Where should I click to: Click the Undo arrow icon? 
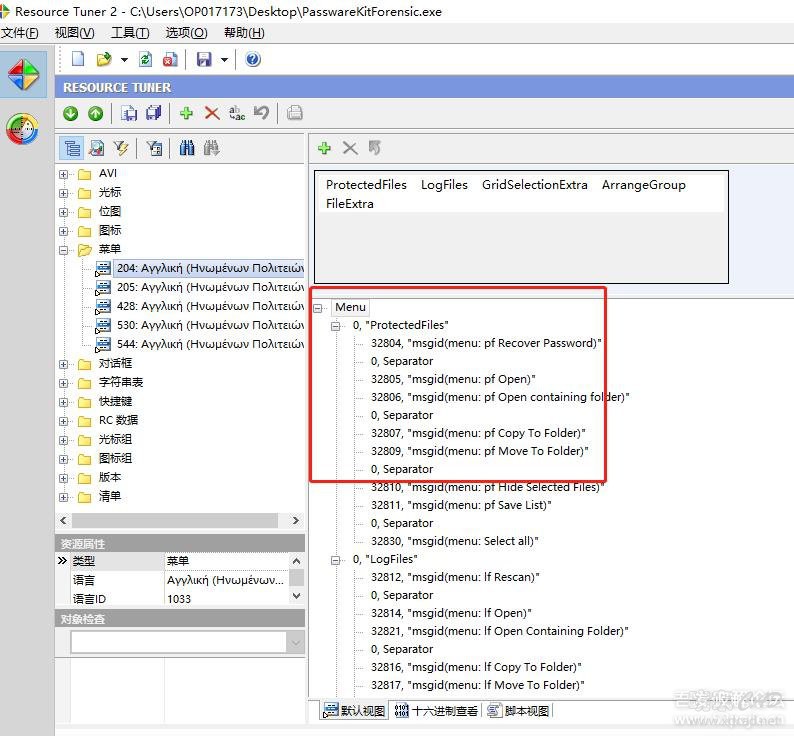(261, 112)
